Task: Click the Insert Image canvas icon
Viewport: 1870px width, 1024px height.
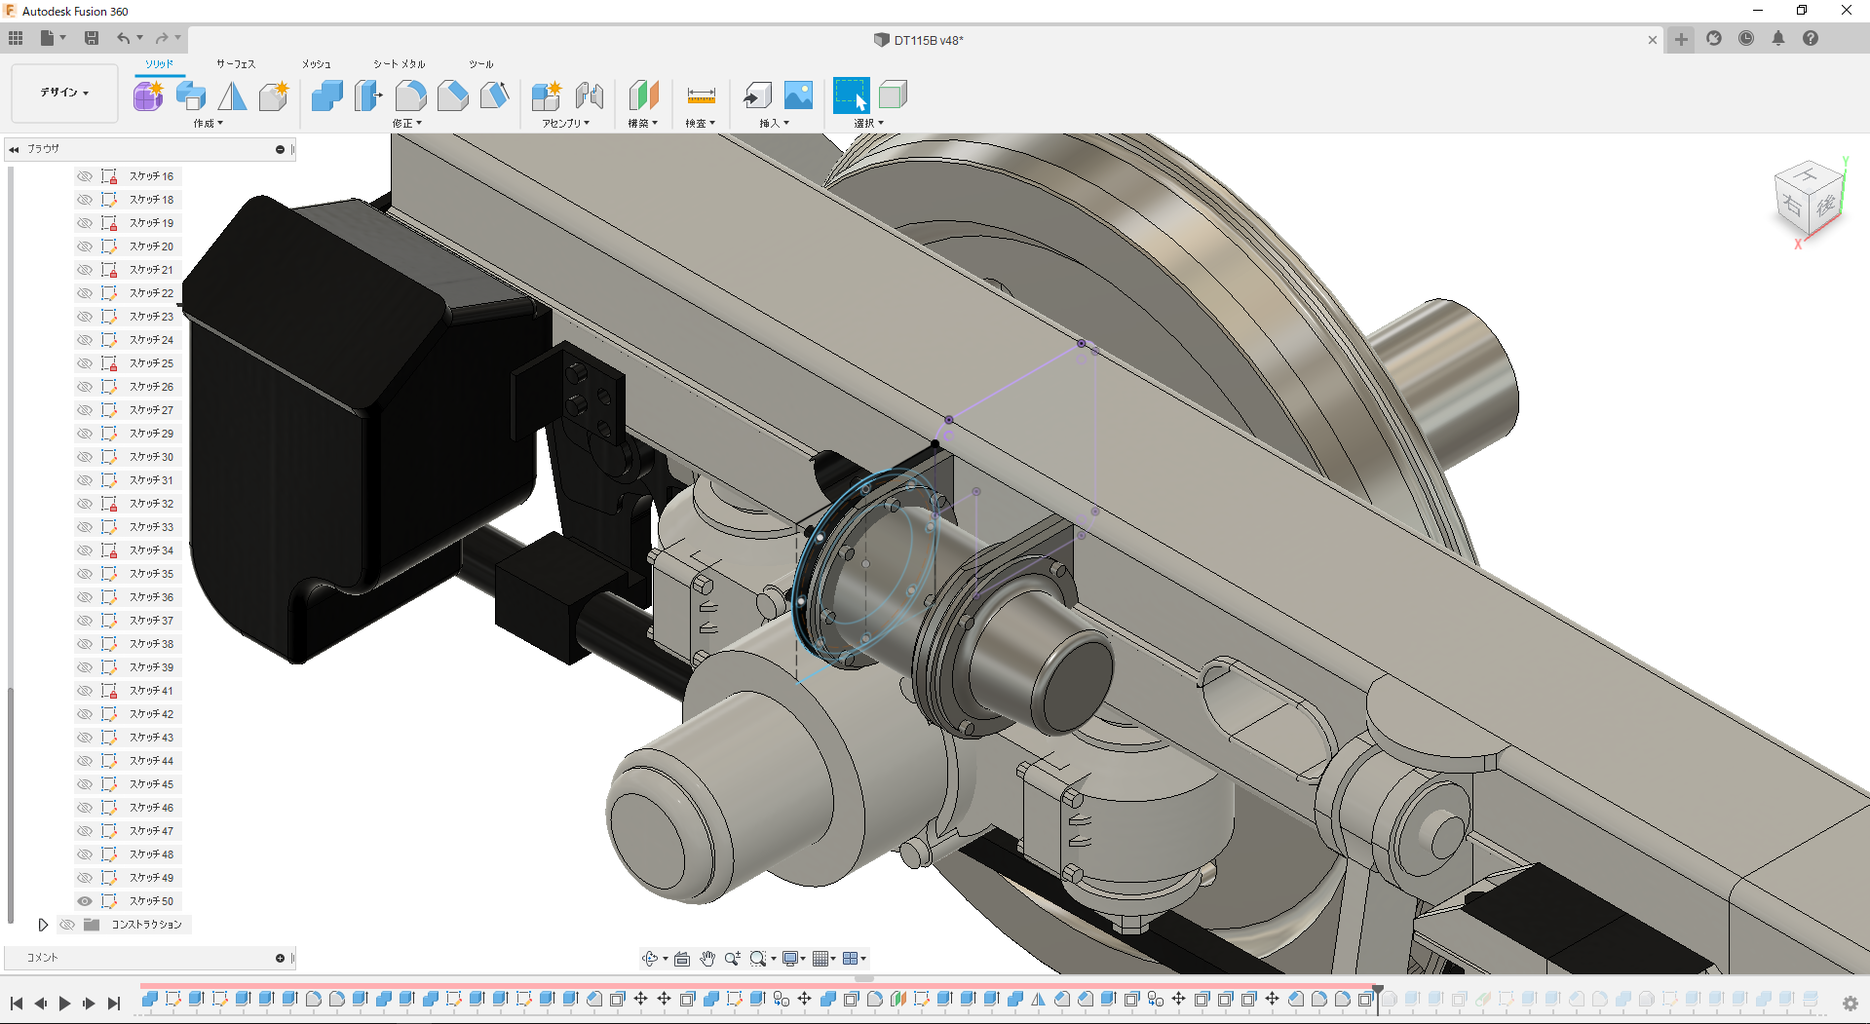Action: (798, 96)
